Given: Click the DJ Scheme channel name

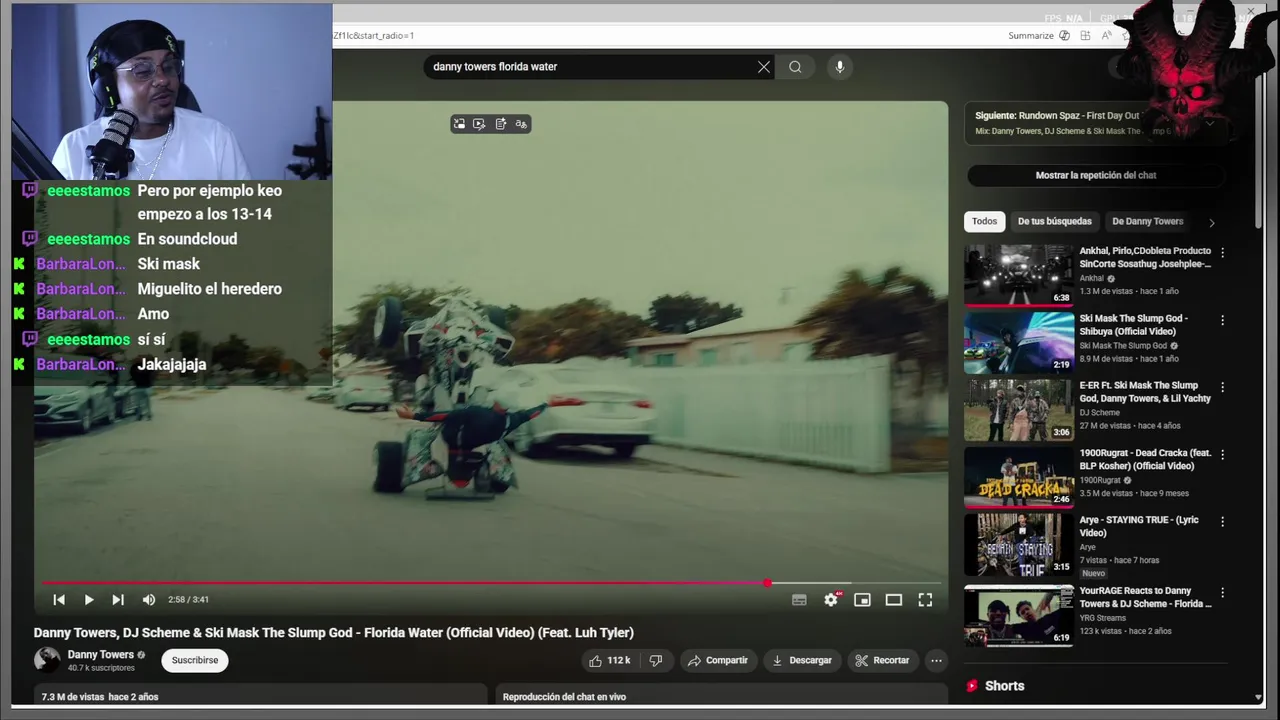Looking at the screenshot, I should [x=1100, y=412].
